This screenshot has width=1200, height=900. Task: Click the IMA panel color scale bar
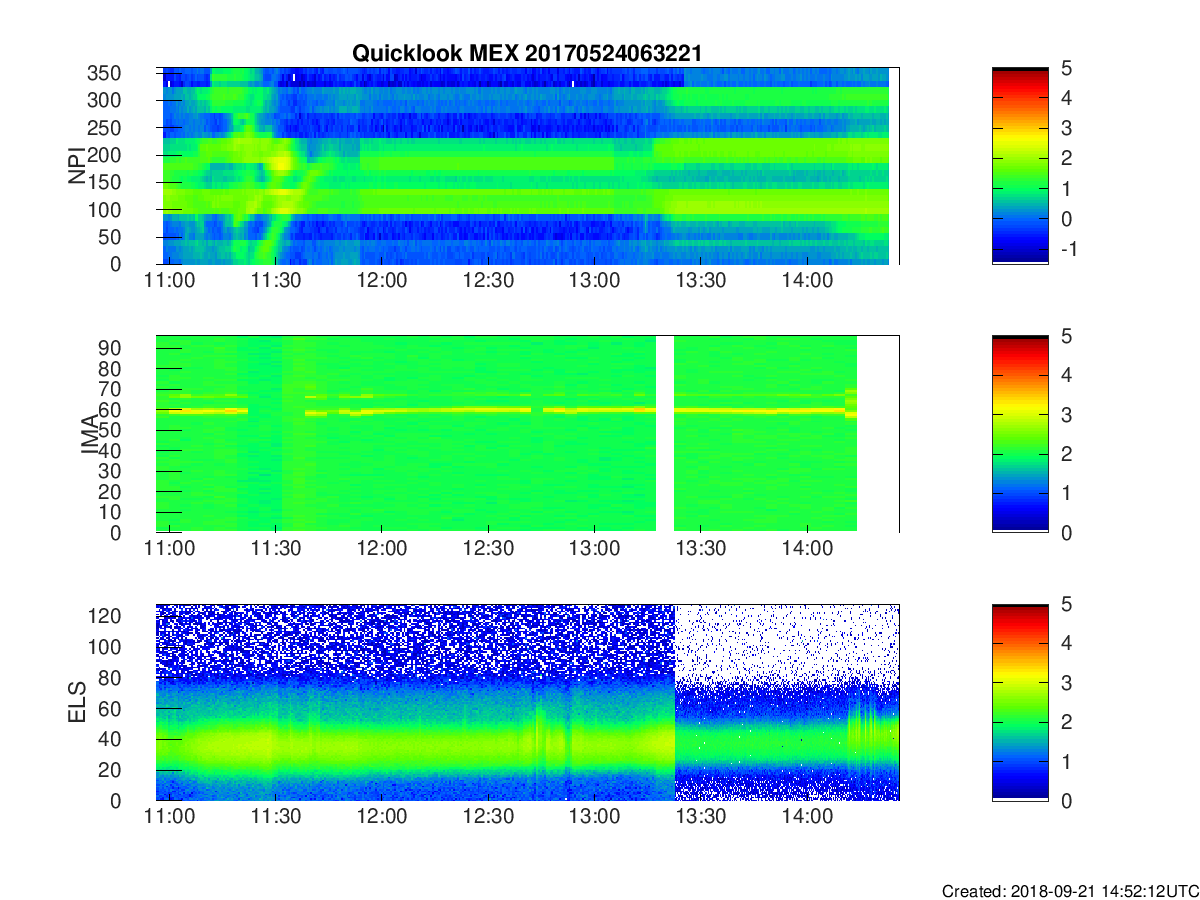tap(1020, 434)
